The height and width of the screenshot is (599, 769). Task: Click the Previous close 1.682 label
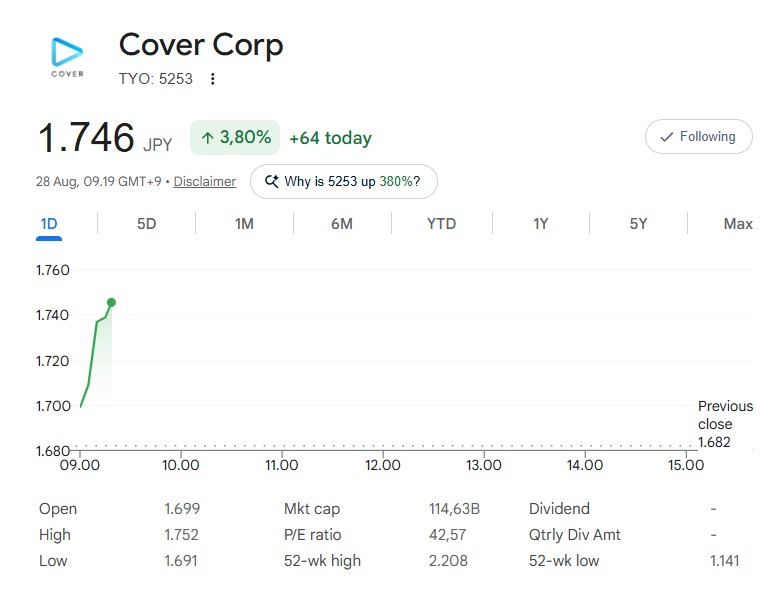[725, 424]
